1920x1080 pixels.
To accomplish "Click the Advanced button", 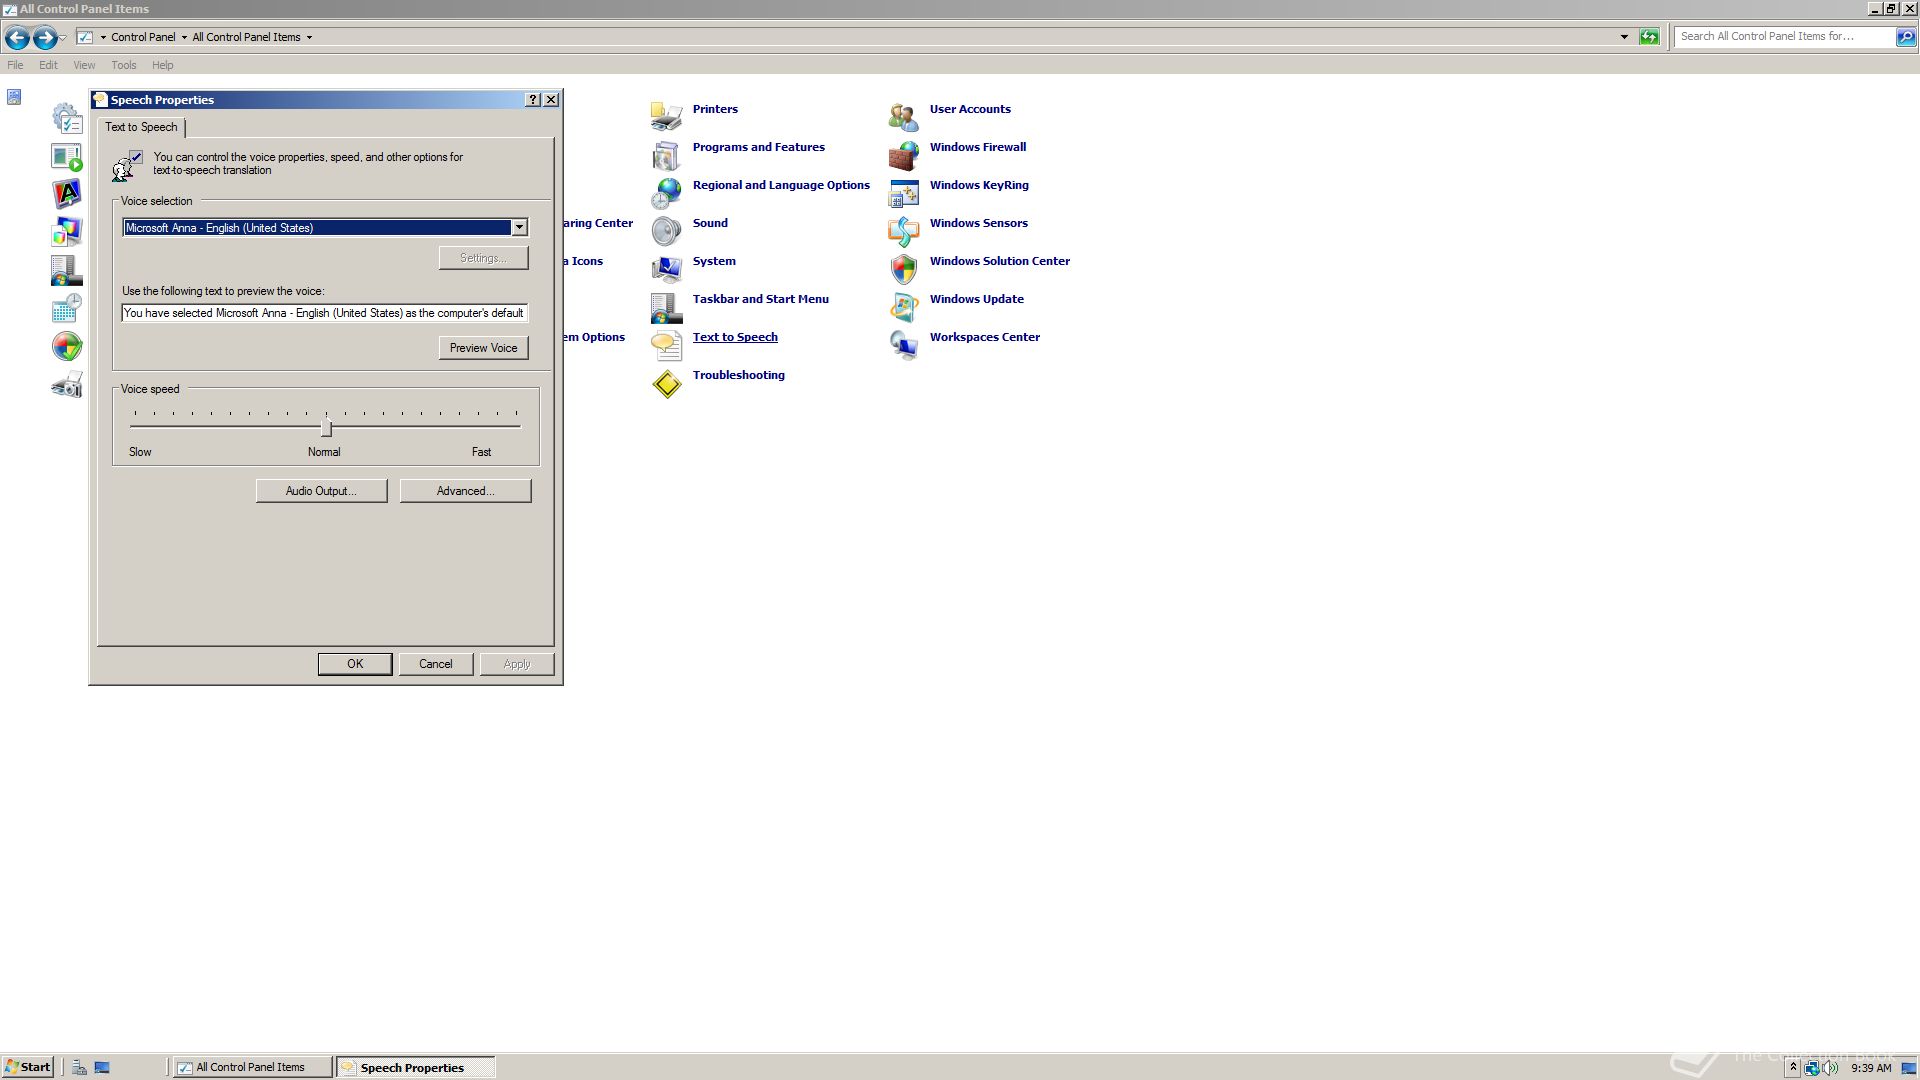I will 465,491.
